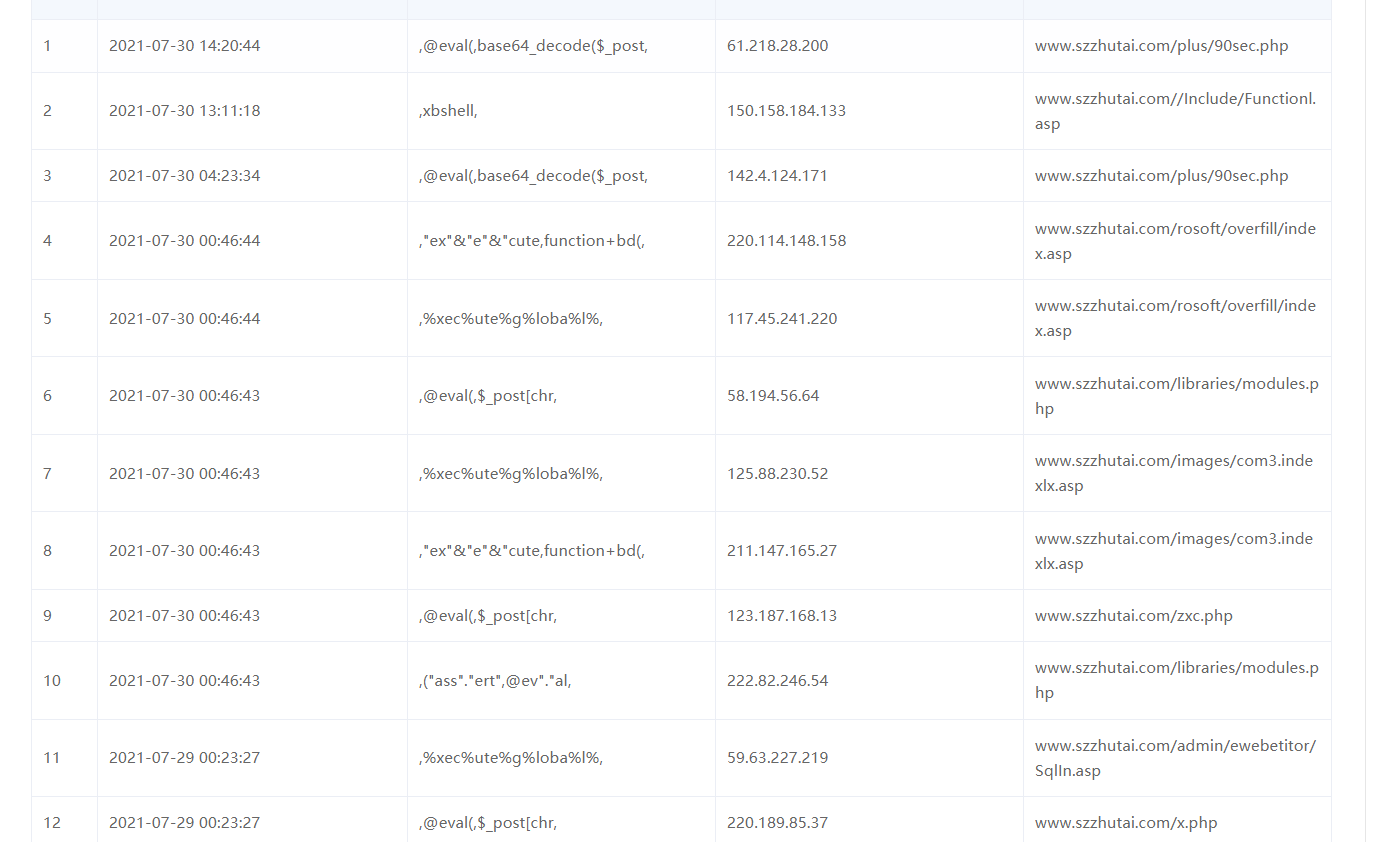Click the IP 222.82.246.54 cell
This screenshot has height=842, width=1388.
(x=777, y=681)
